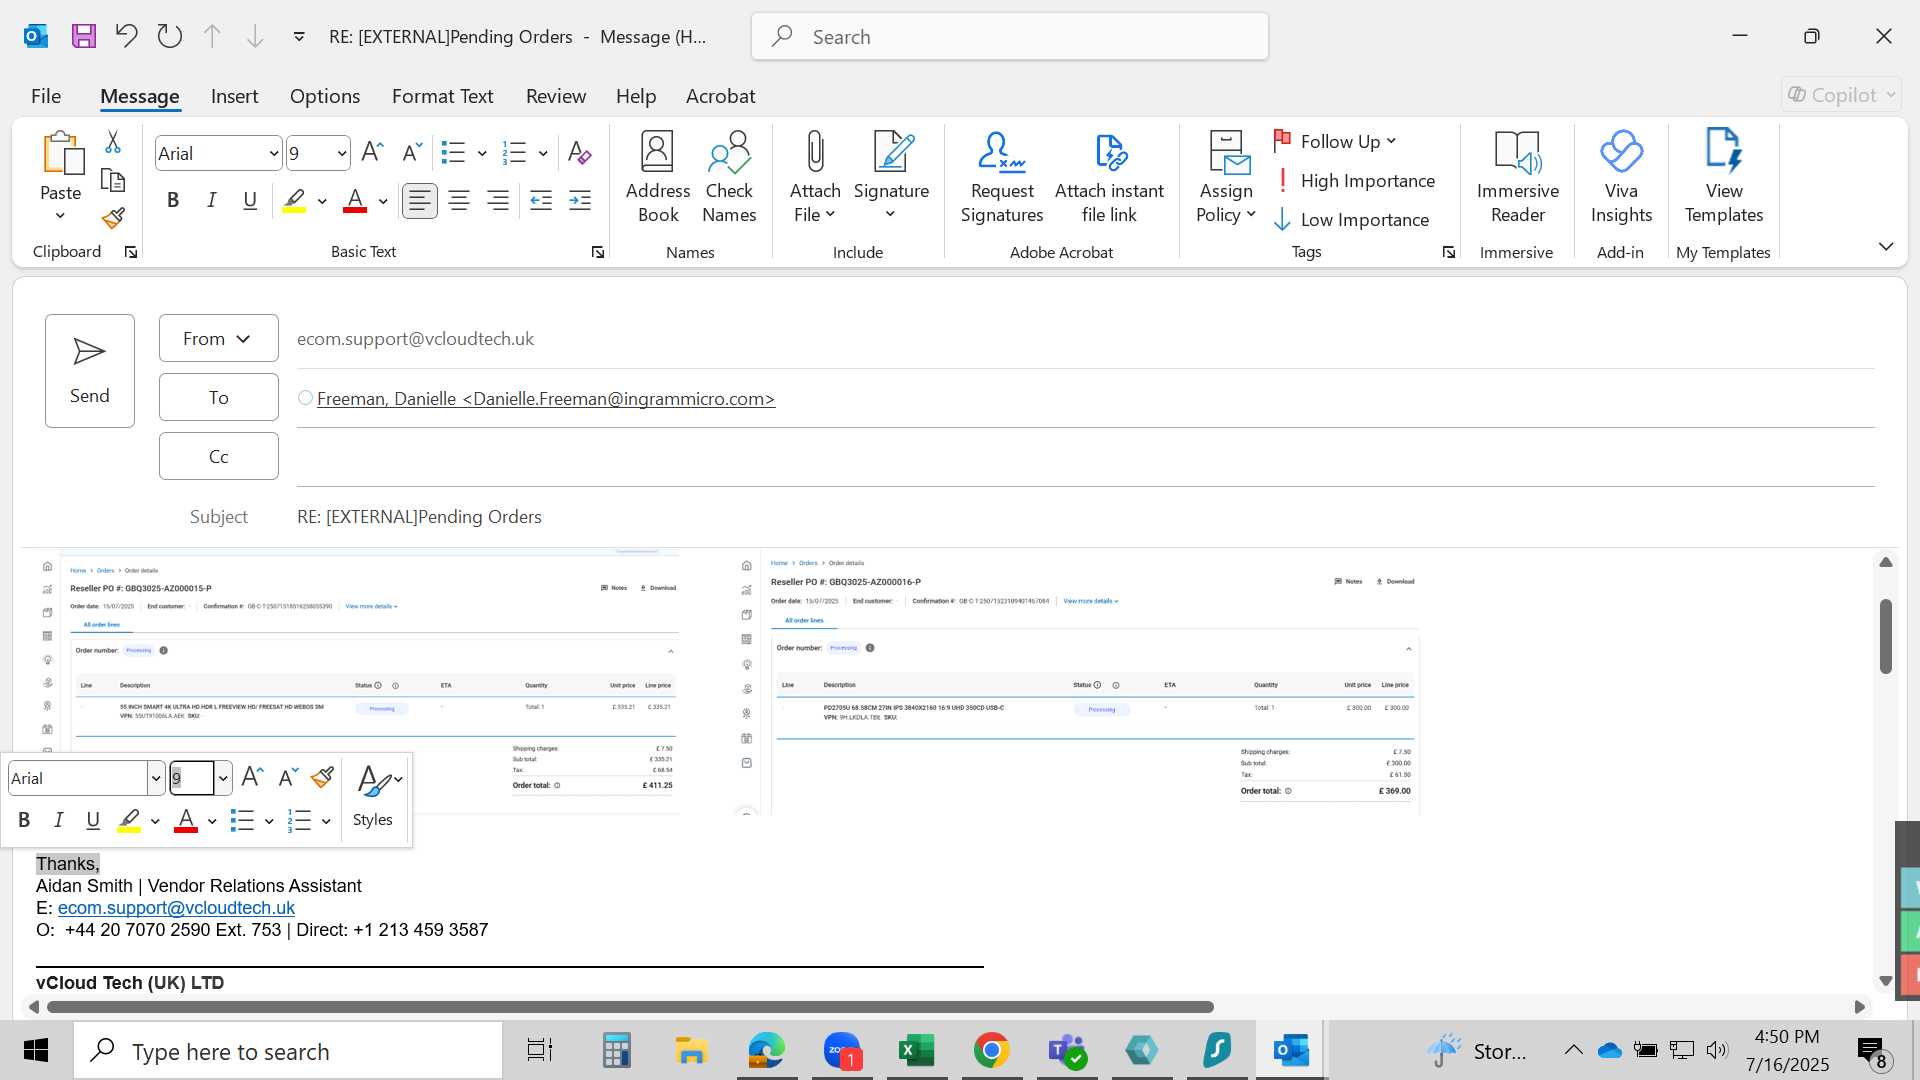Screen dimensions: 1920x1080
Task: Redo action using title bar arrow
Action: pyautogui.click(x=170, y=37)
